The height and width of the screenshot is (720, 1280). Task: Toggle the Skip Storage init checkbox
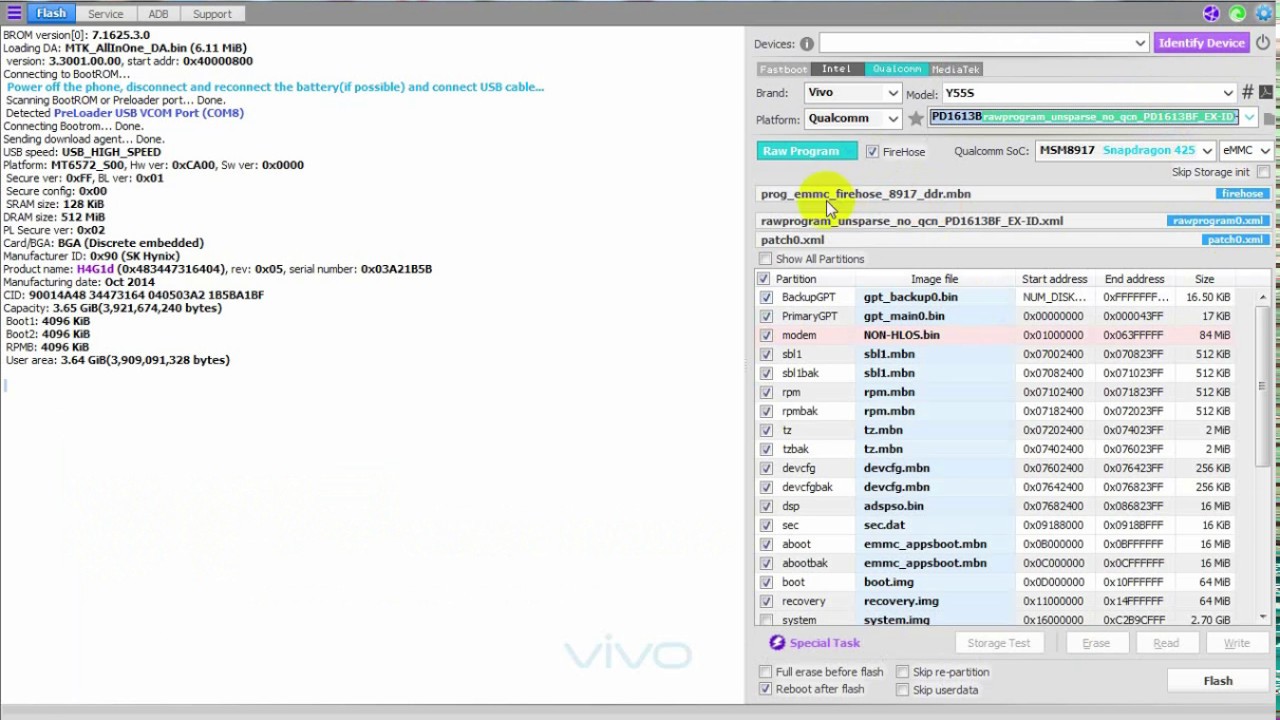[1263, 172]
